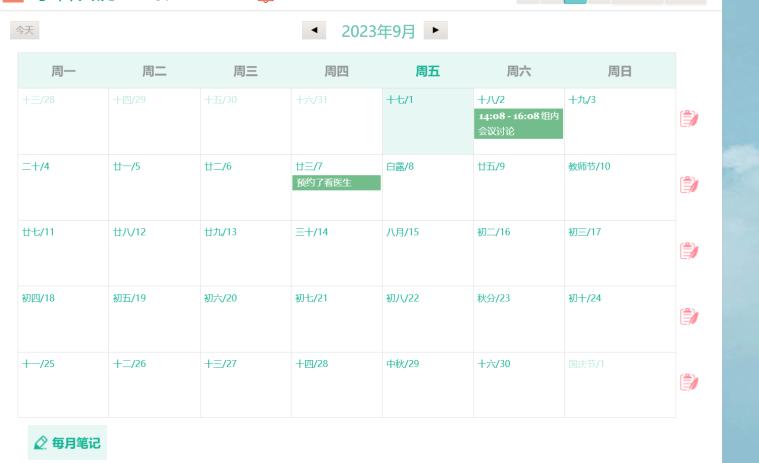Open weekly notes icon for the Sept 11 week
Viewport: 759px width, 463px height.
pos(688,251)
